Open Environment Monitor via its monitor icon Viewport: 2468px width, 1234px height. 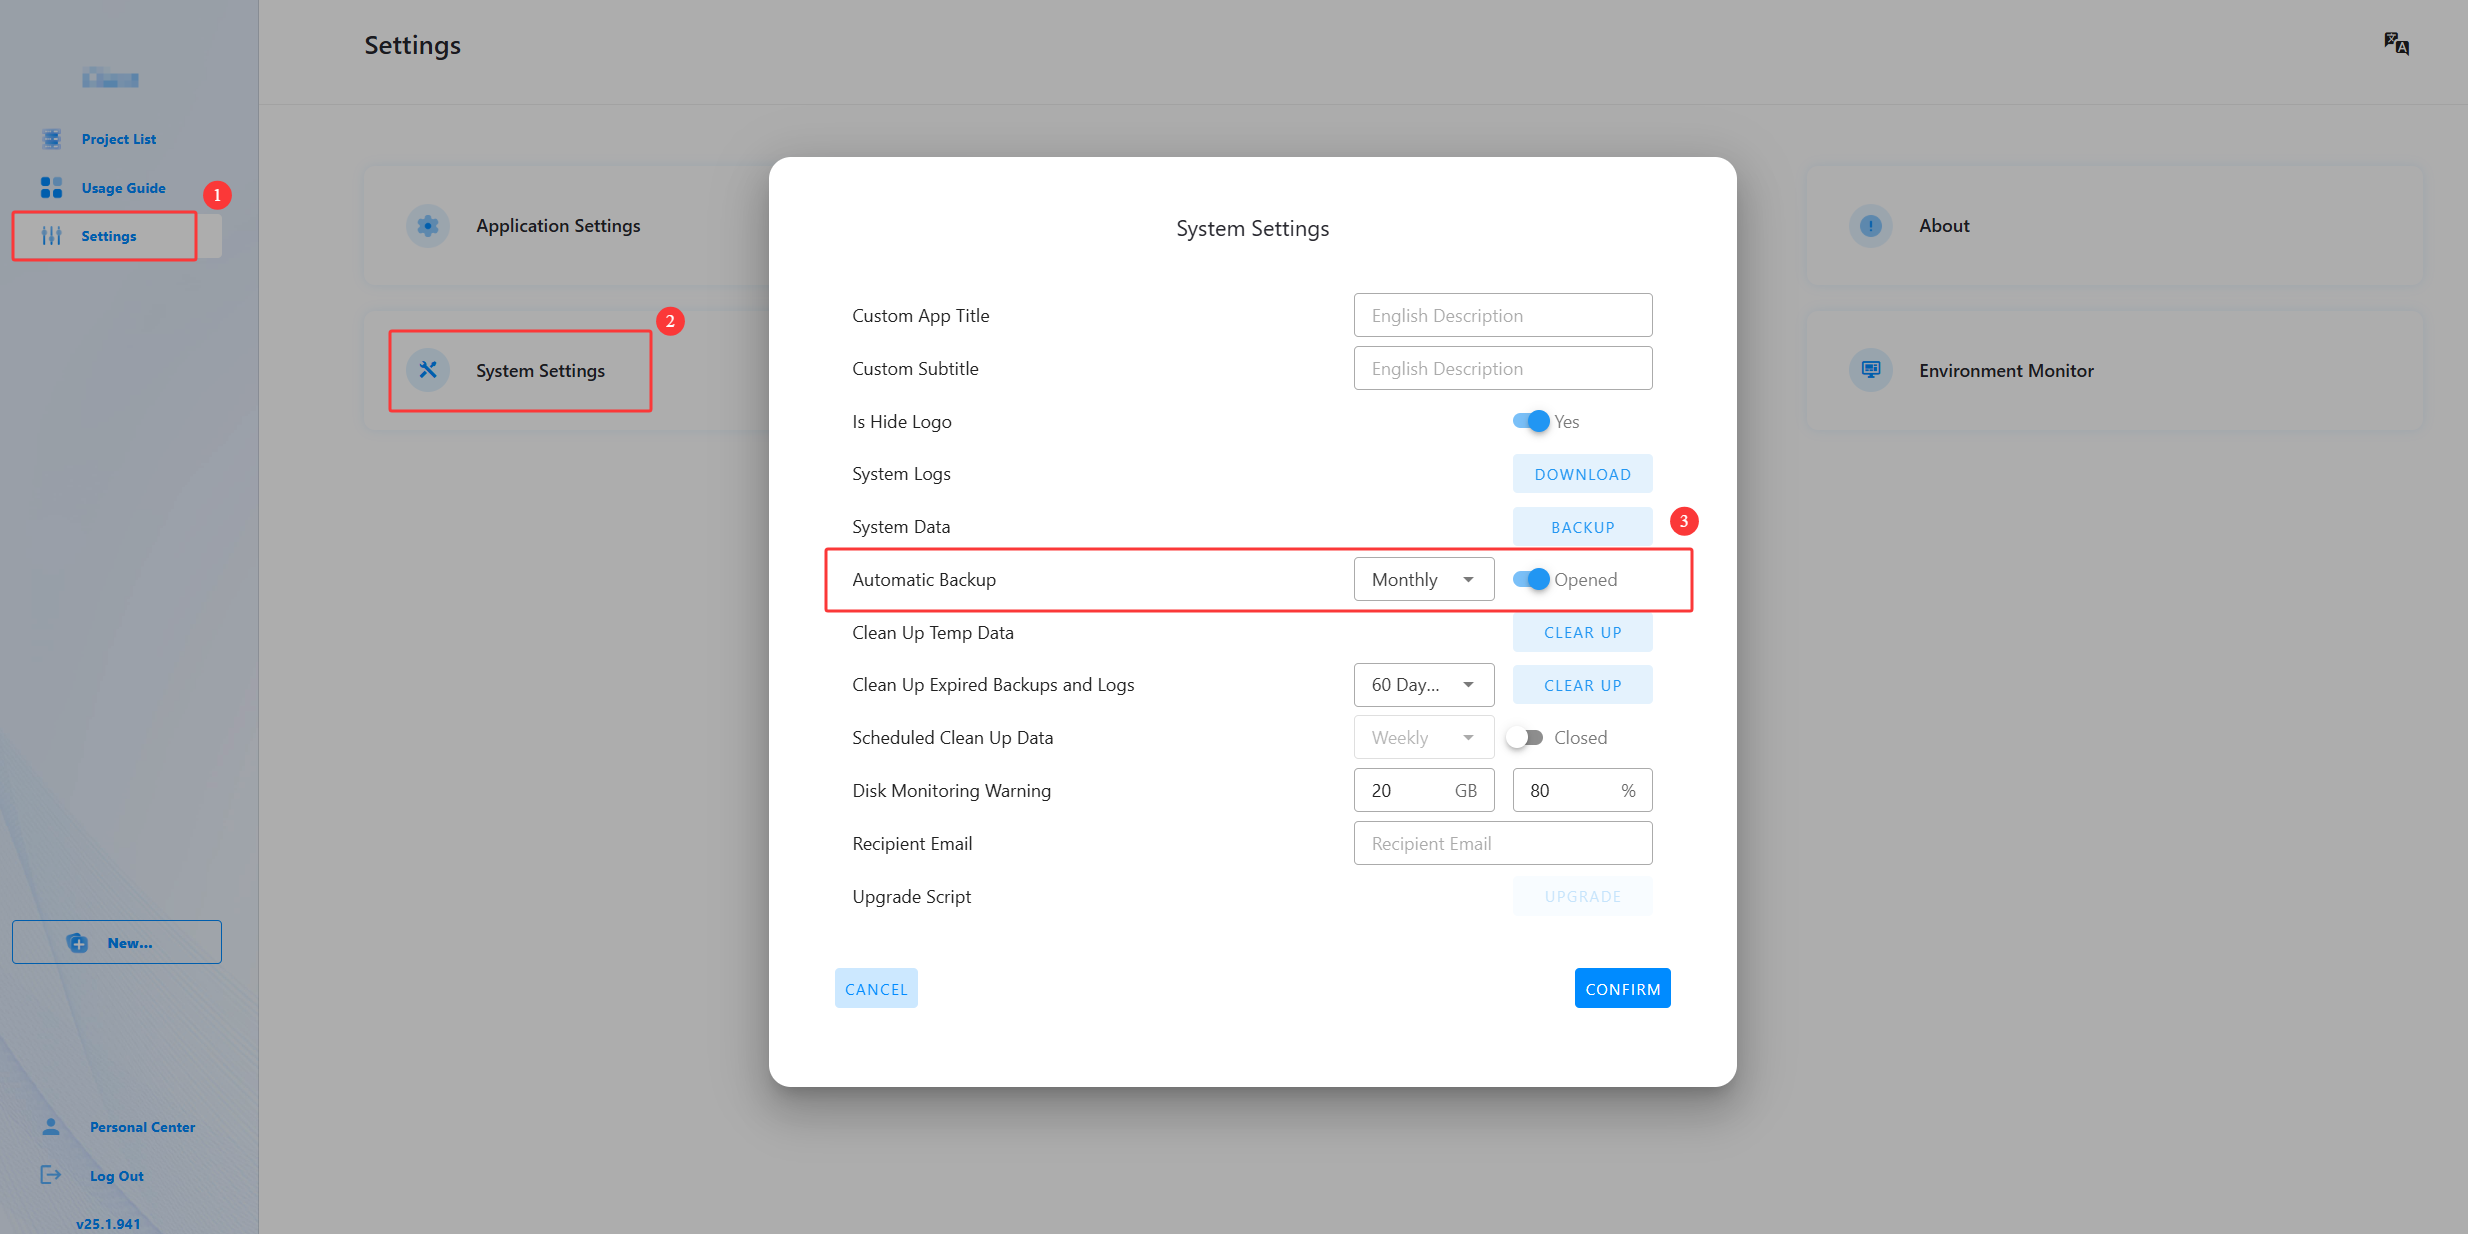1869,369
